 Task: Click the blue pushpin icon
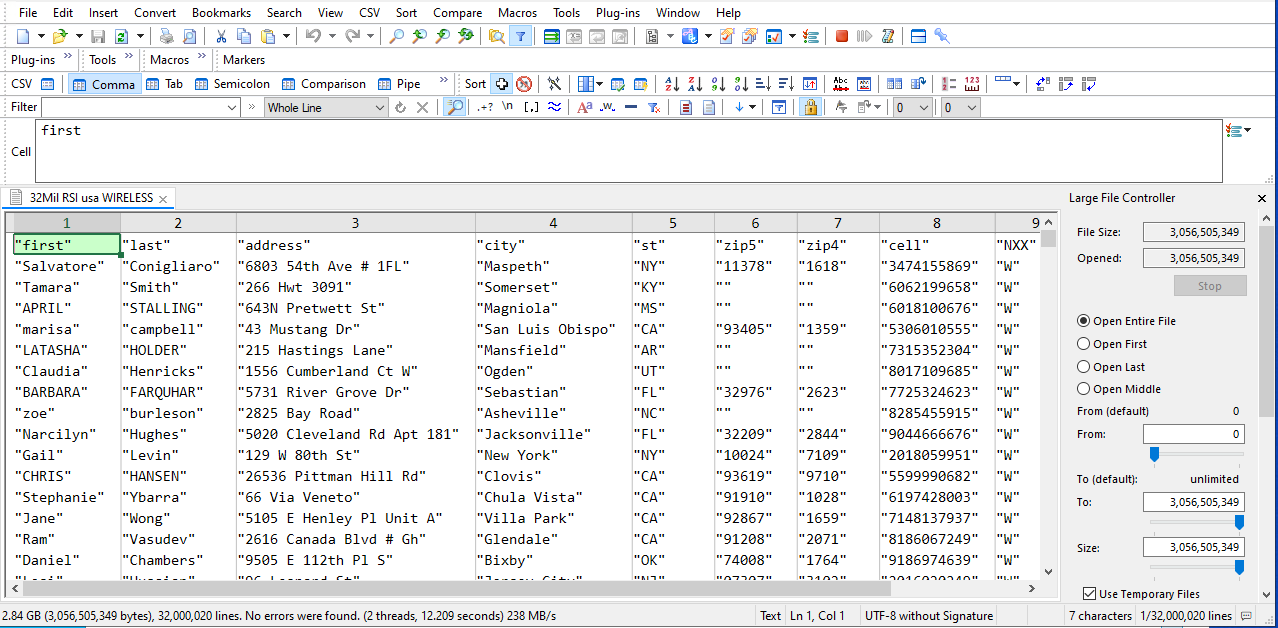[942, 36]
